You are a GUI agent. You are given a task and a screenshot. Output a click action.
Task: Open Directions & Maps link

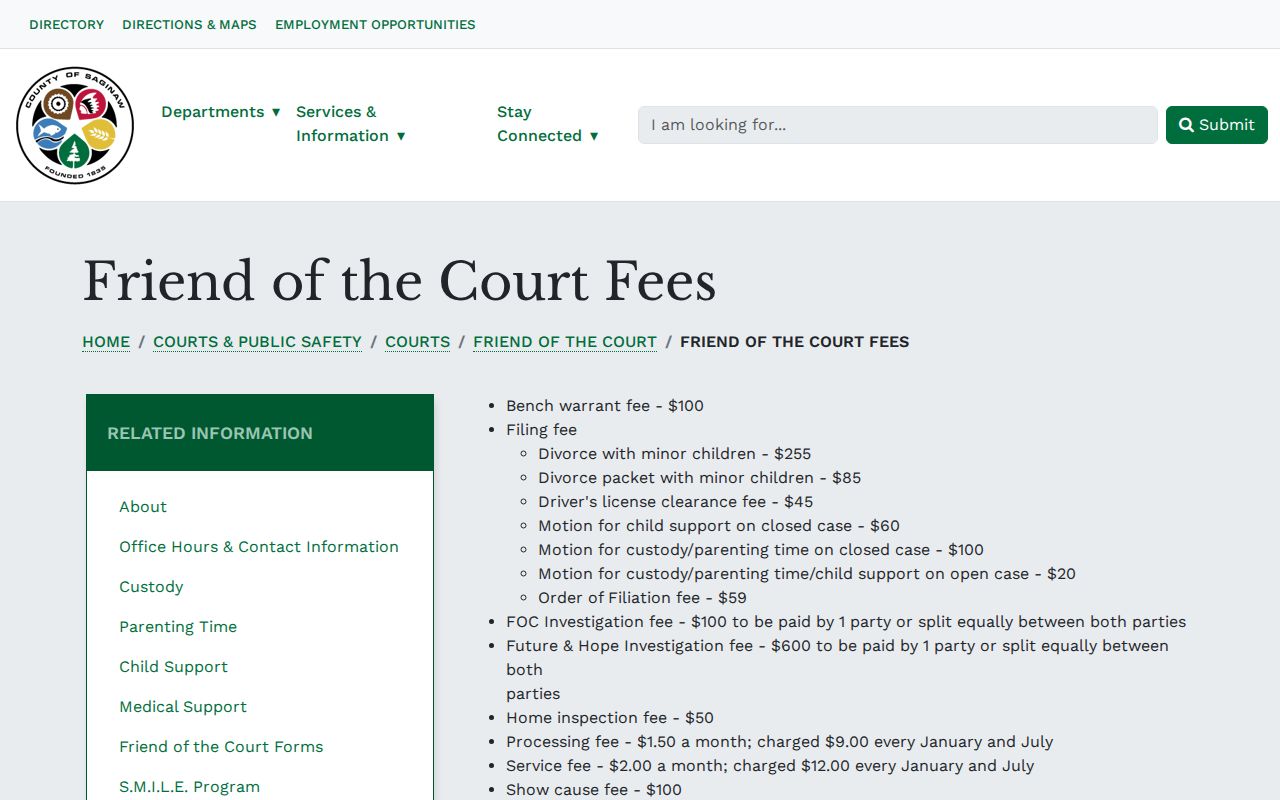(x=189, y=24)
